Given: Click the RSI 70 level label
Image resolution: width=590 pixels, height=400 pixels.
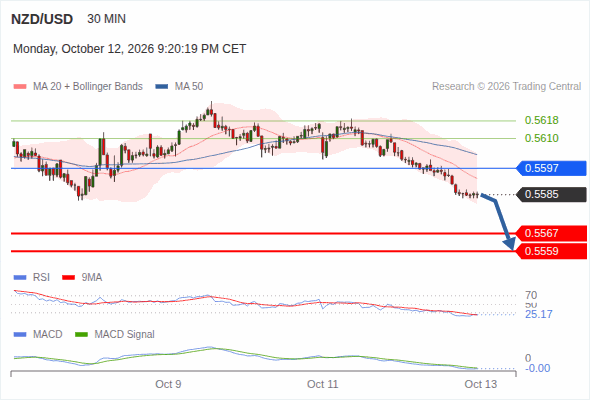Looking at the screenshot, I should [x=531, y=295].
